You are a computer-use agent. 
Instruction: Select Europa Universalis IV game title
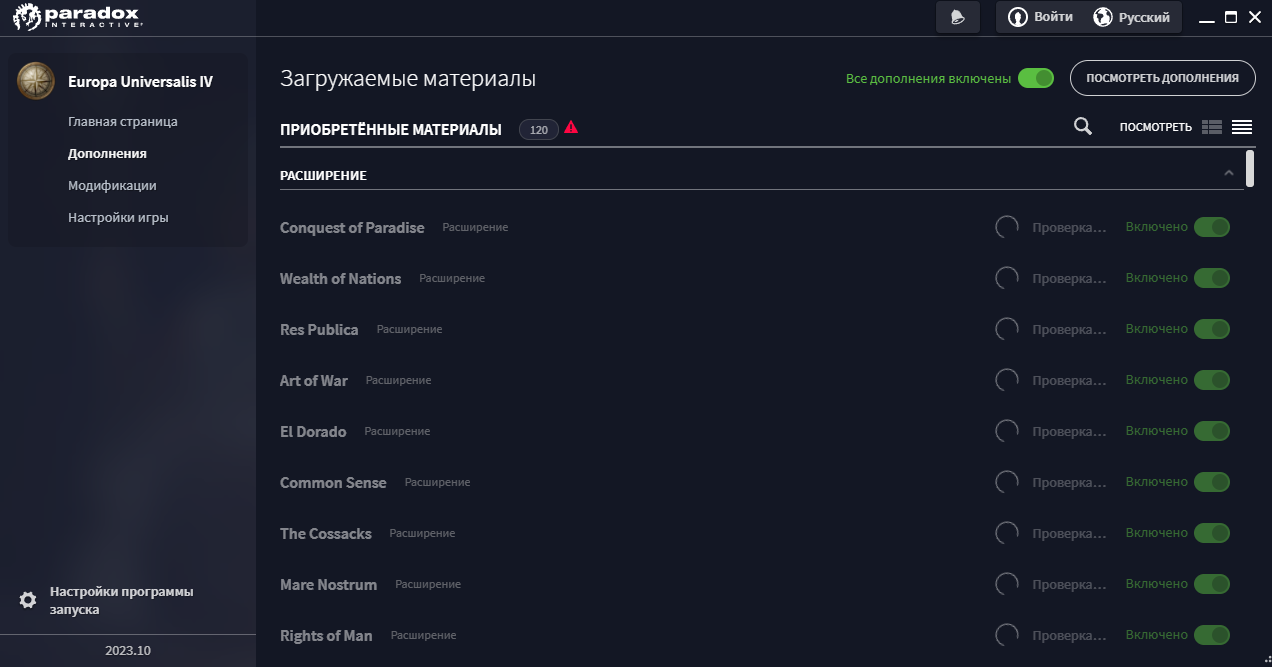pos(140,82)
